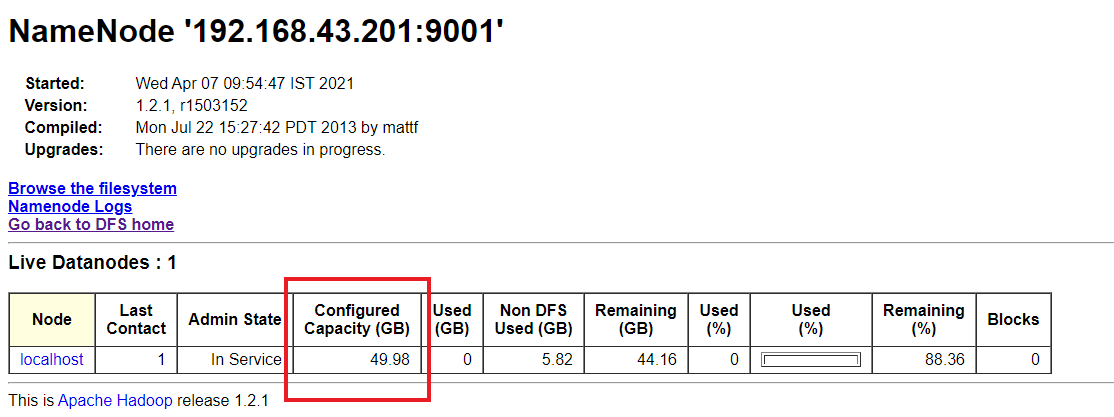Click the NameNode page heading
The image size is (1114, 417).
tap(255, 31)
